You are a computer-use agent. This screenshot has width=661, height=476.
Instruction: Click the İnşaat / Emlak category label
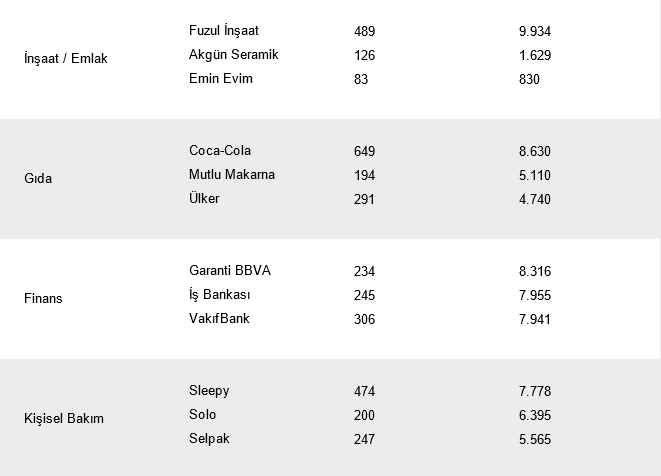click(65, 59)
